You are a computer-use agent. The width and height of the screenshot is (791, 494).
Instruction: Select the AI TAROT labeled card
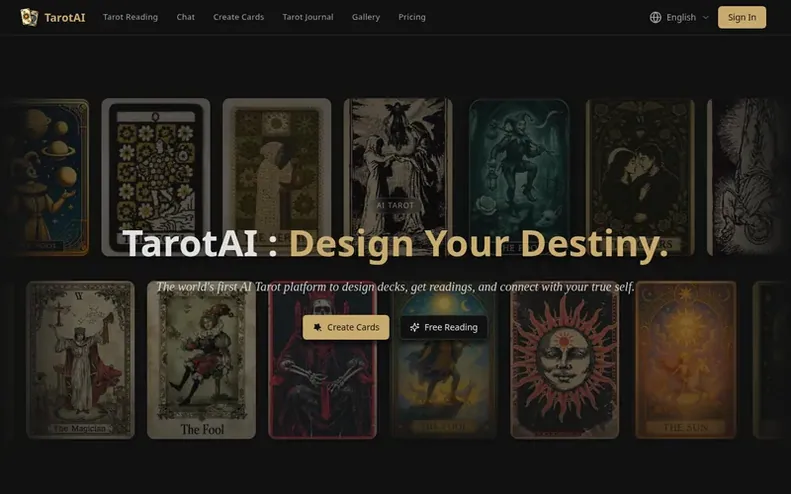coord(398,177)
